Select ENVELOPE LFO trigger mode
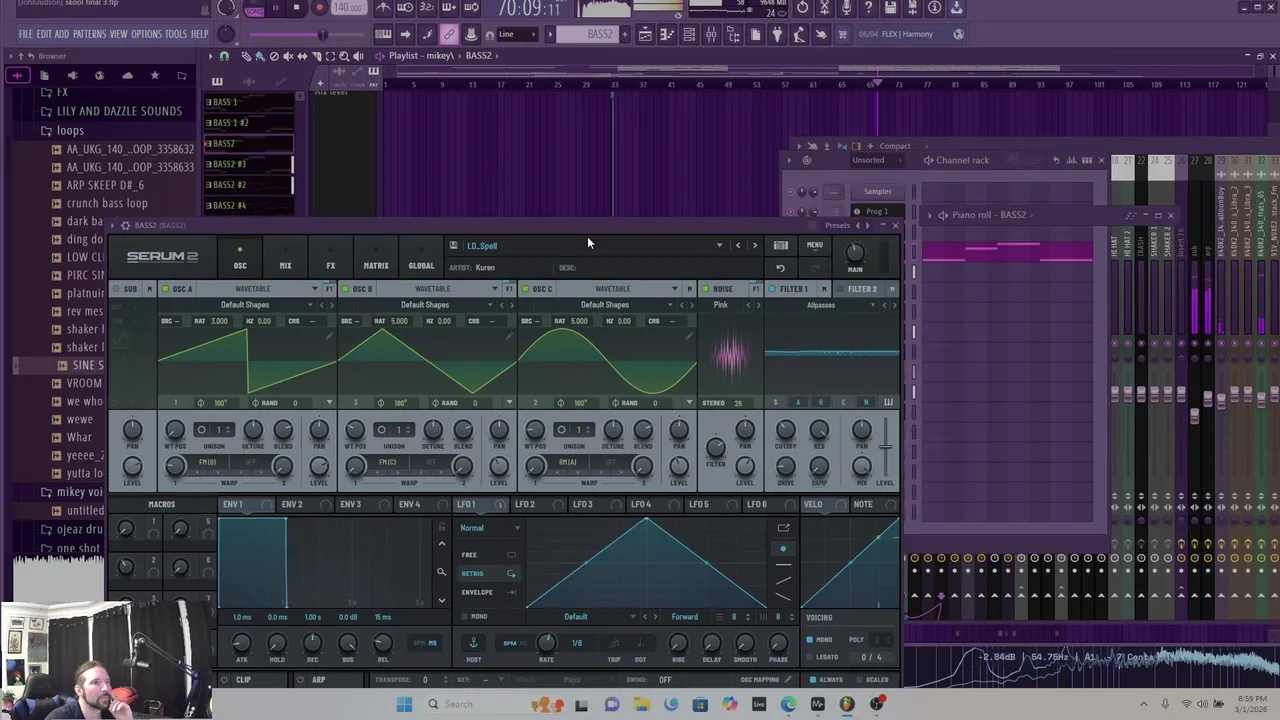This screenshot has height=720, width=1280. pyautogui.click(x=487, y=592)
